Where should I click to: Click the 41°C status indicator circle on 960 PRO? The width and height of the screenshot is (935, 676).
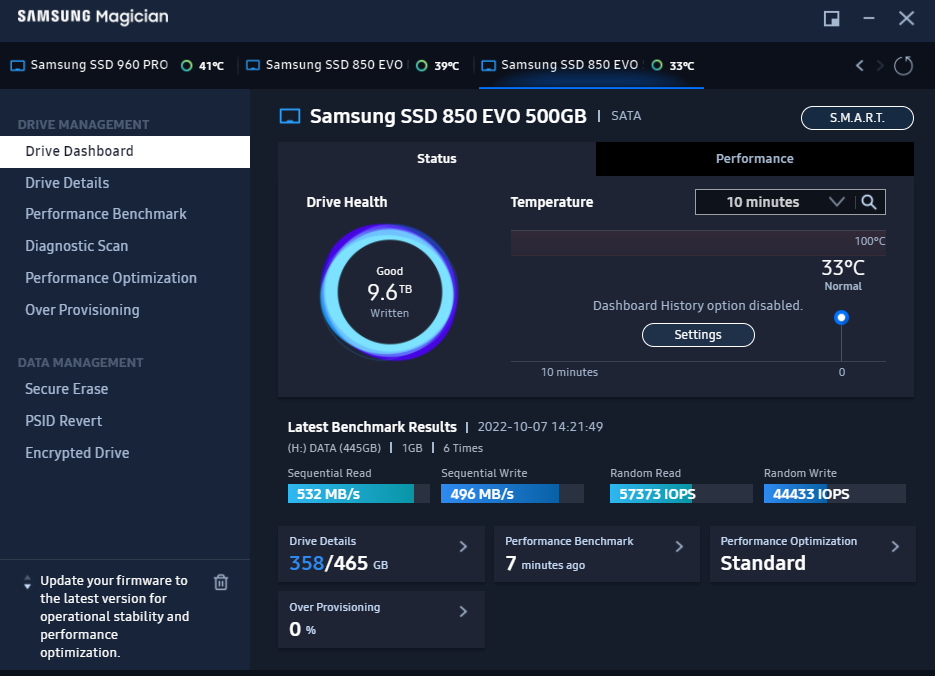click(187, 66)
